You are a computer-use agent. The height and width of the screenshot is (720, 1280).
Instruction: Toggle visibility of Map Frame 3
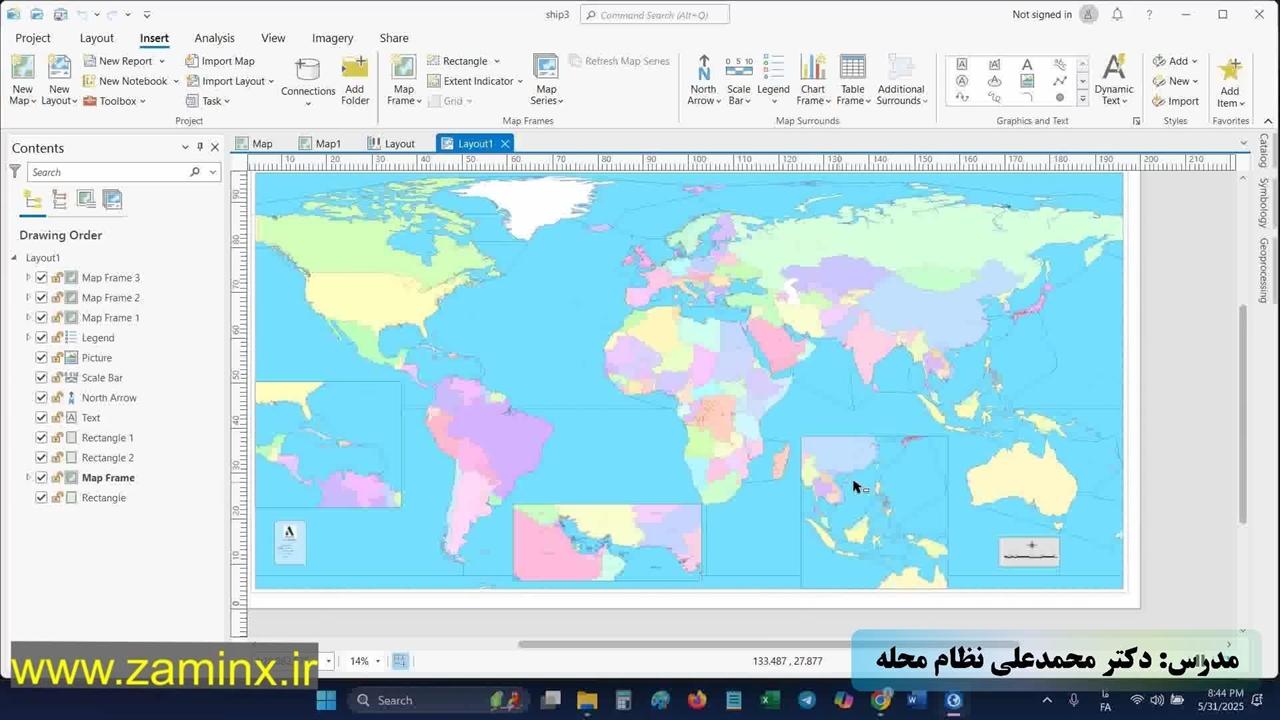click(x=41, y=278)
